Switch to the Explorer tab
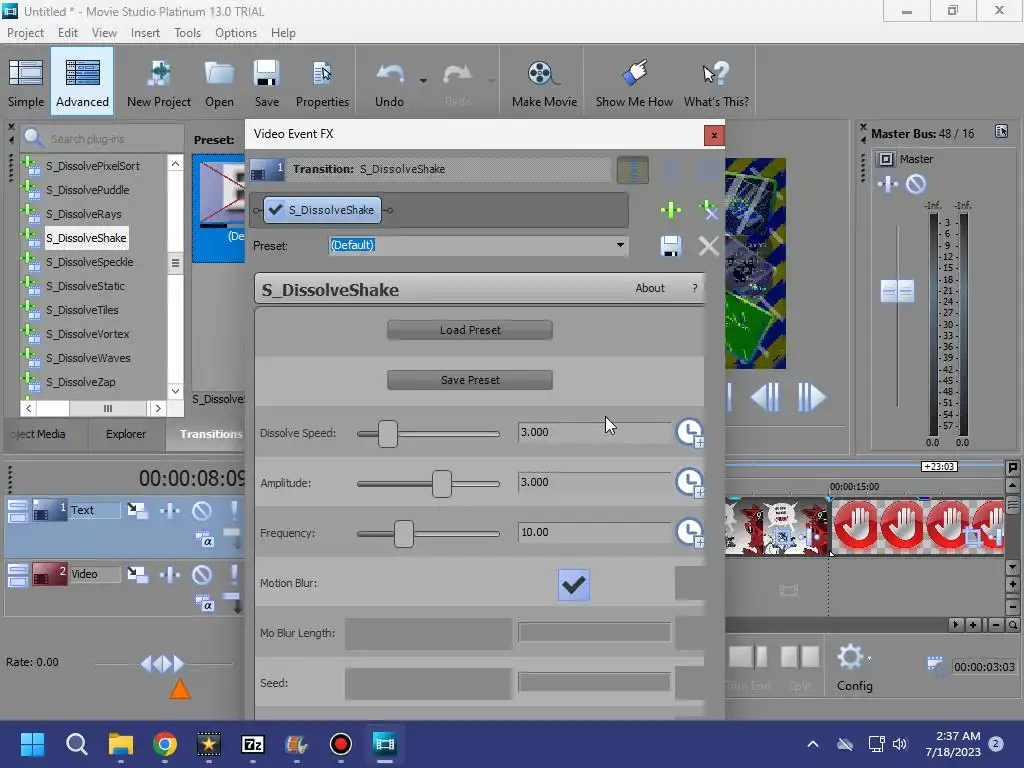This screenshot has height=768, width=1024. coord(125,434)
